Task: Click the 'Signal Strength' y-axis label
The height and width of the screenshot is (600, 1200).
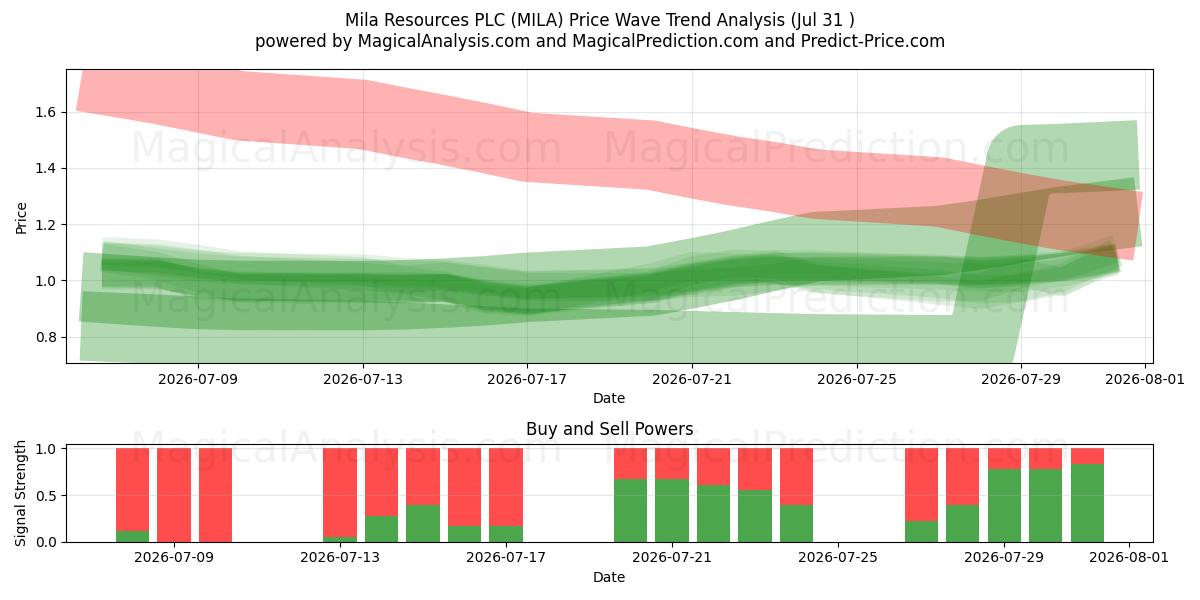Action: click(x=22, y=495)
